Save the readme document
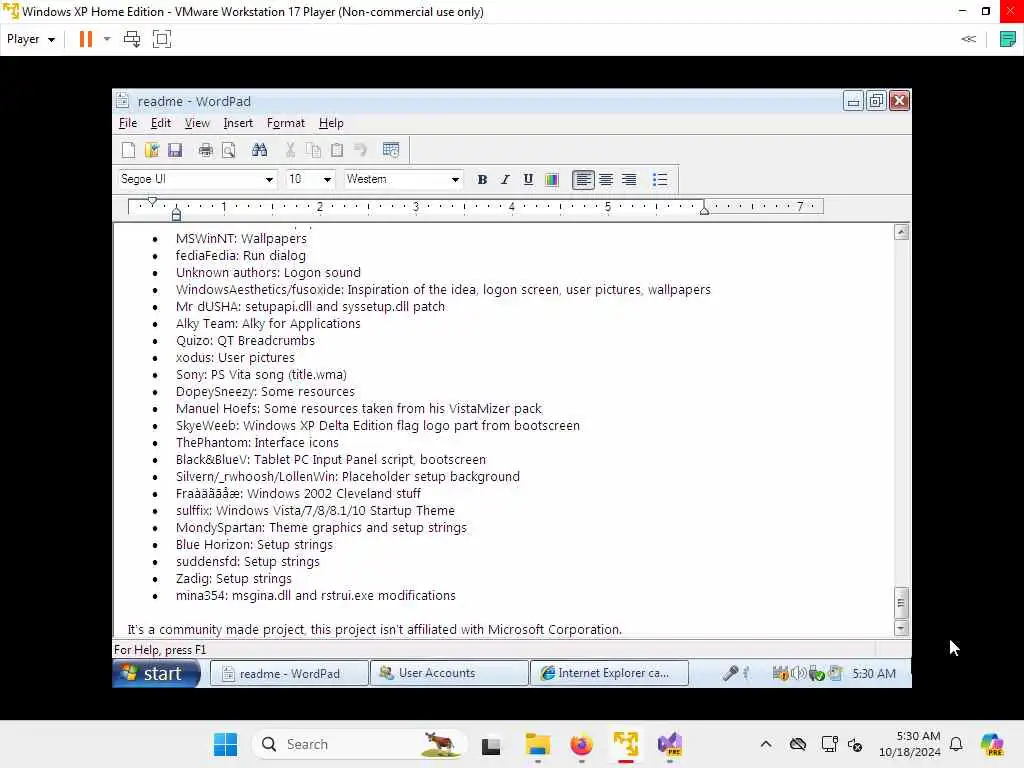Image resolution: width=1024 pixels, height=768 pixels. [x=174, y=150]
